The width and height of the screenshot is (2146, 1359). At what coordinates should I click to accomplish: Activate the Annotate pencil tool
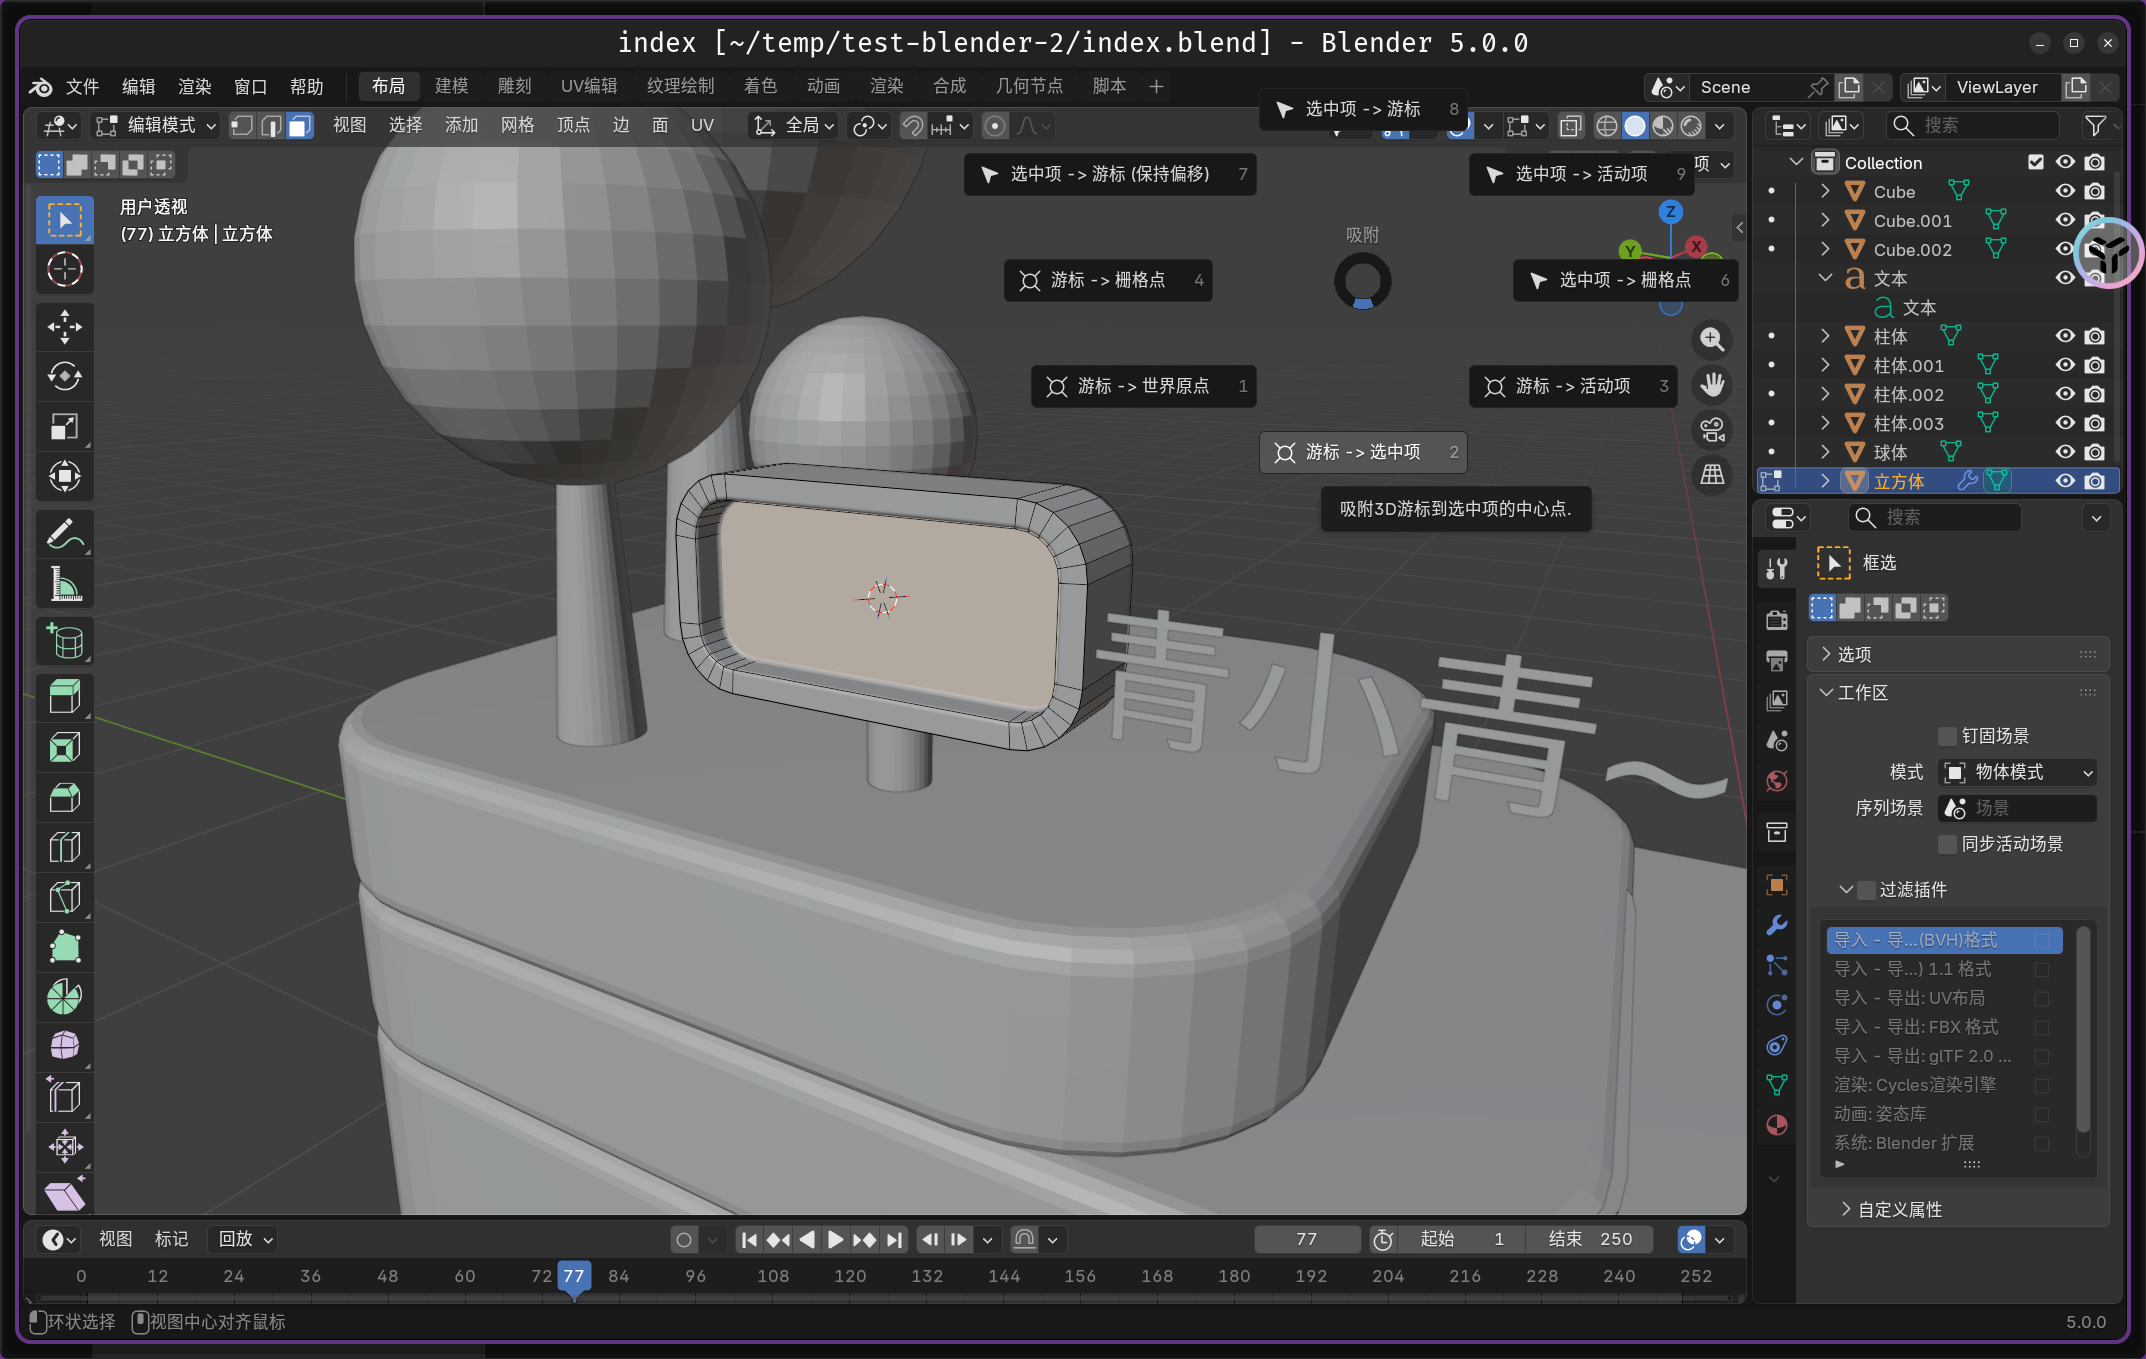tap(65, 535)
